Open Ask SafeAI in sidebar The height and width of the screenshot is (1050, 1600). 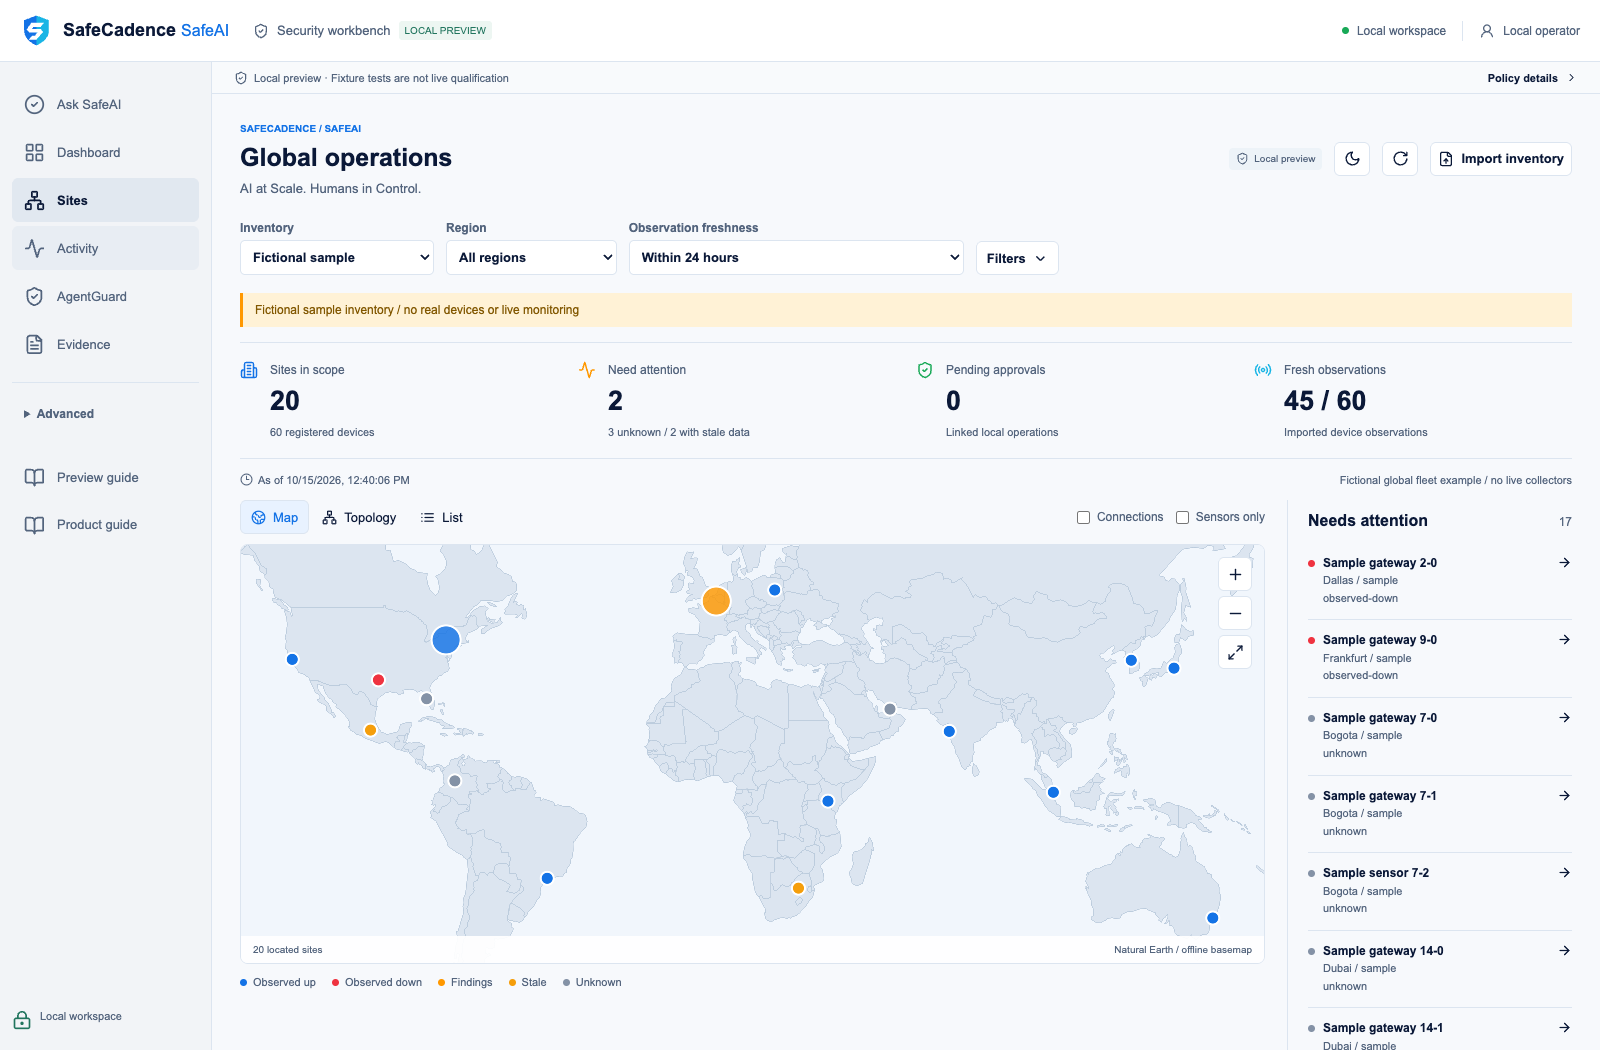point(105,104)
